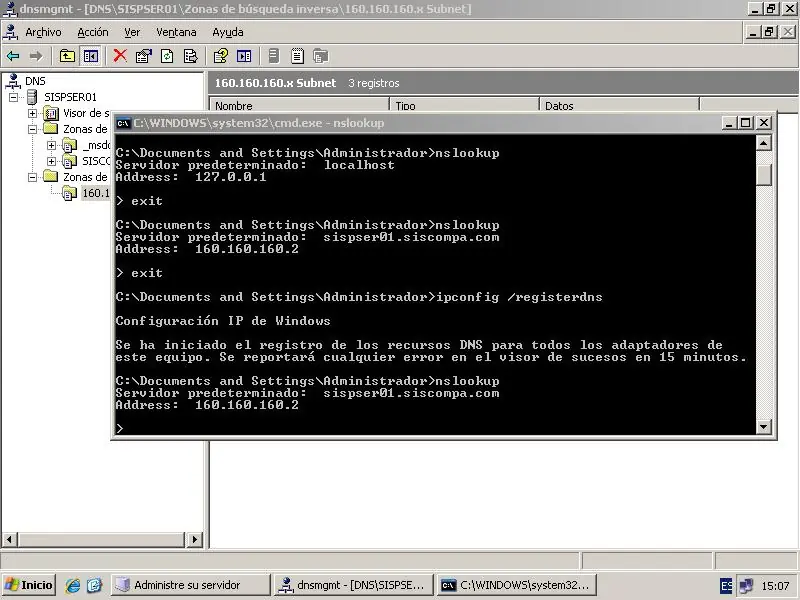Switch to dnsmgmt taskbar button

354,585
